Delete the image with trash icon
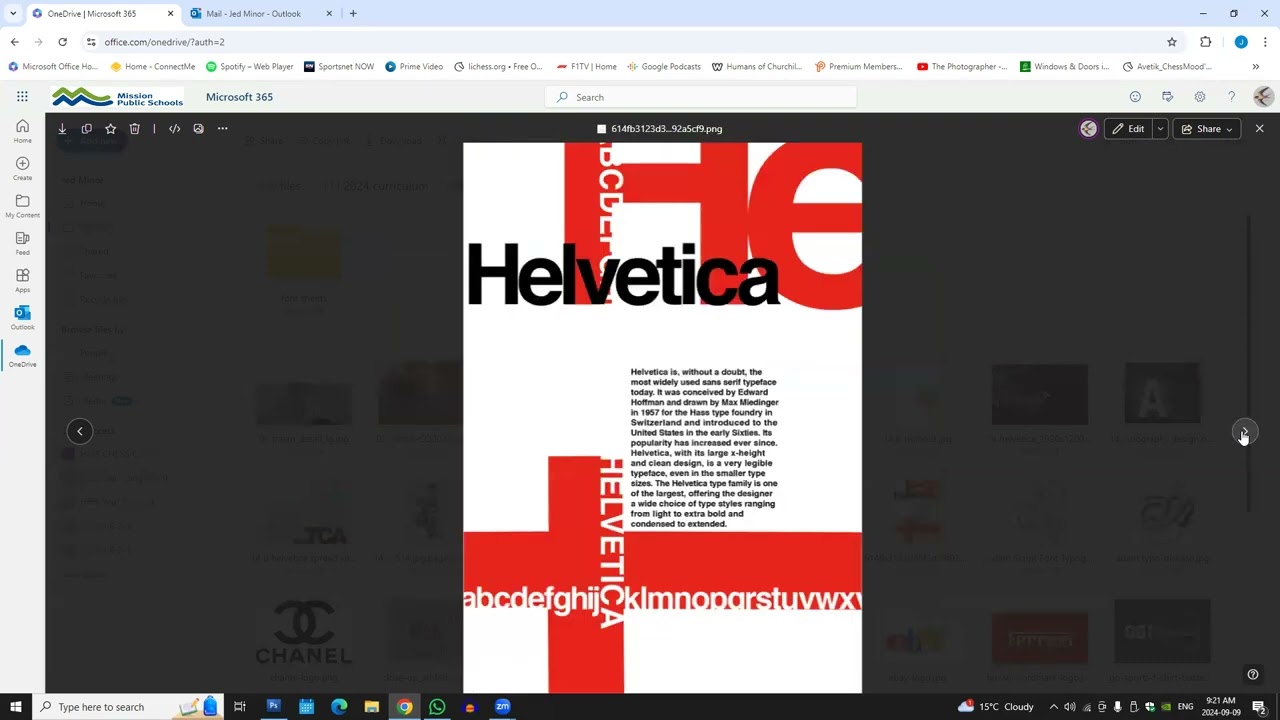 [x=134, y=129]
